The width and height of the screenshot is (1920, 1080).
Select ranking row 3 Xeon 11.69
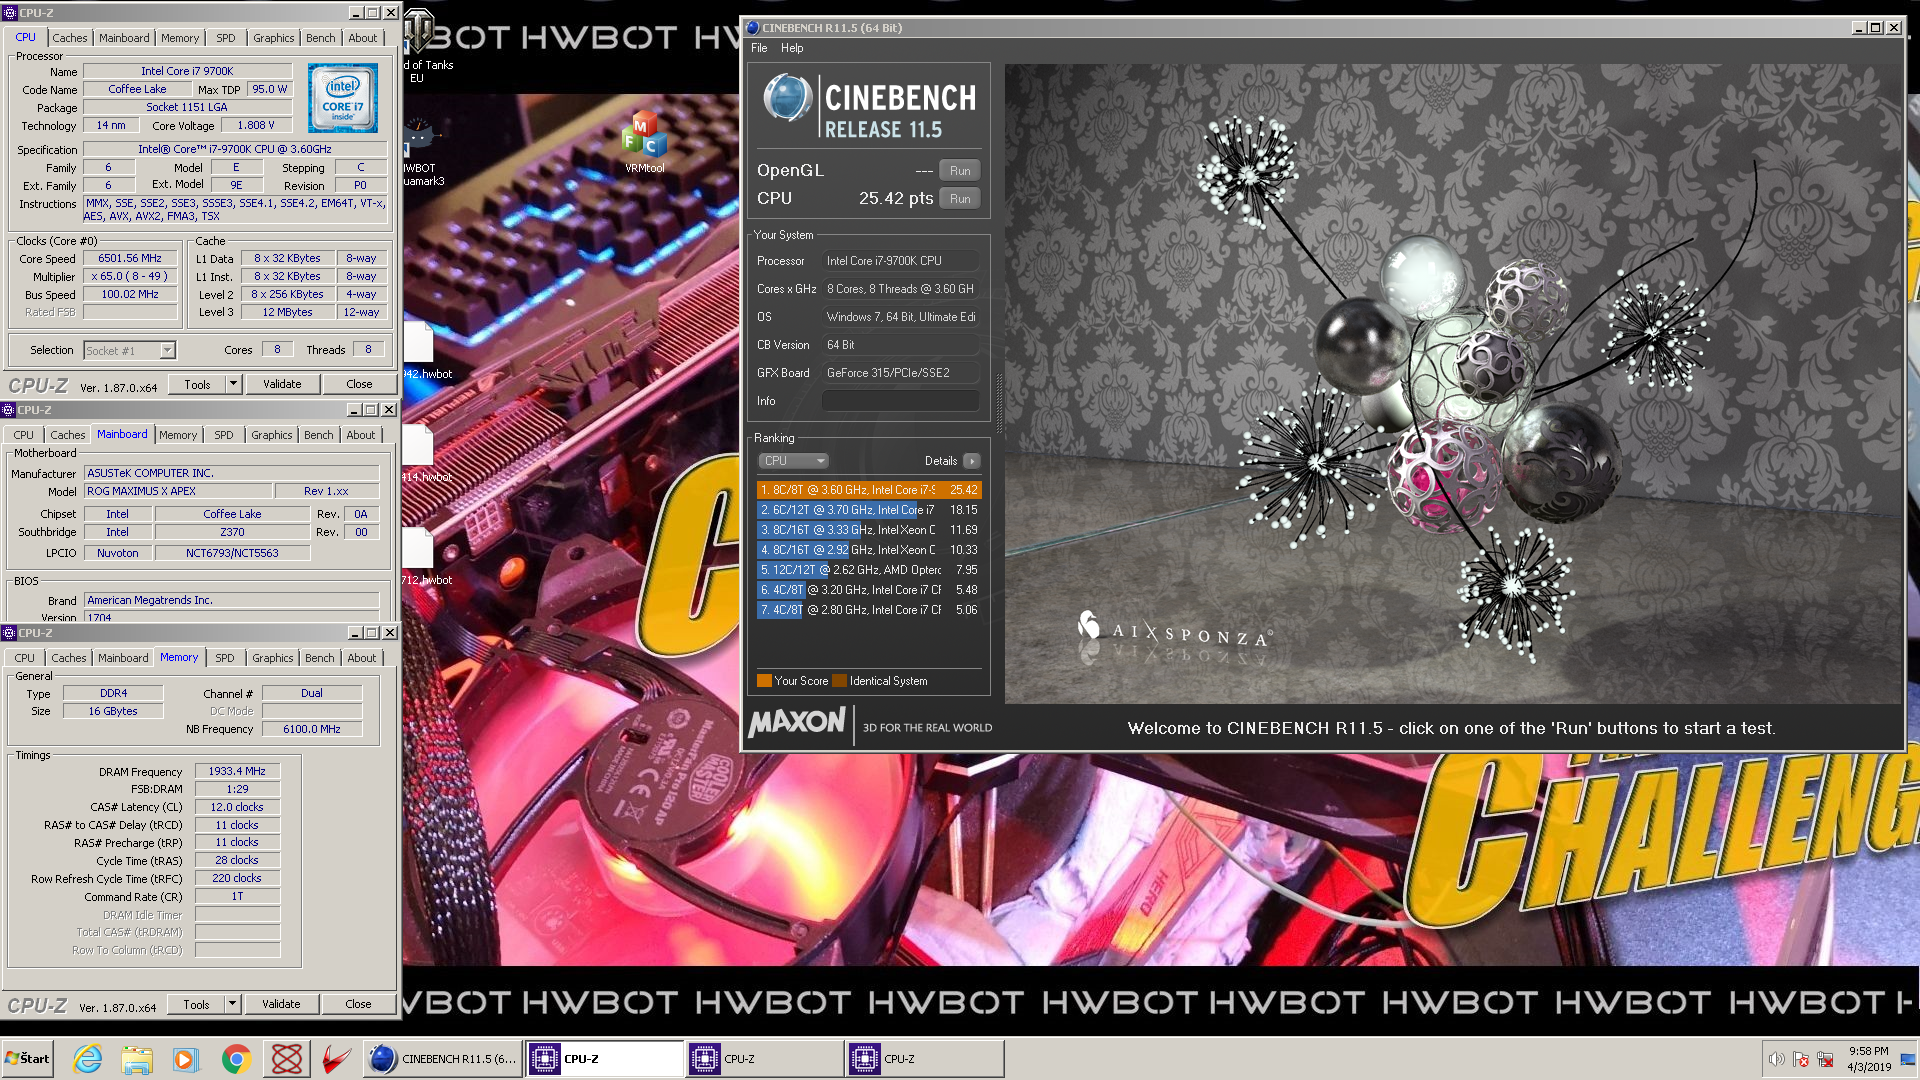click(869, 530)
